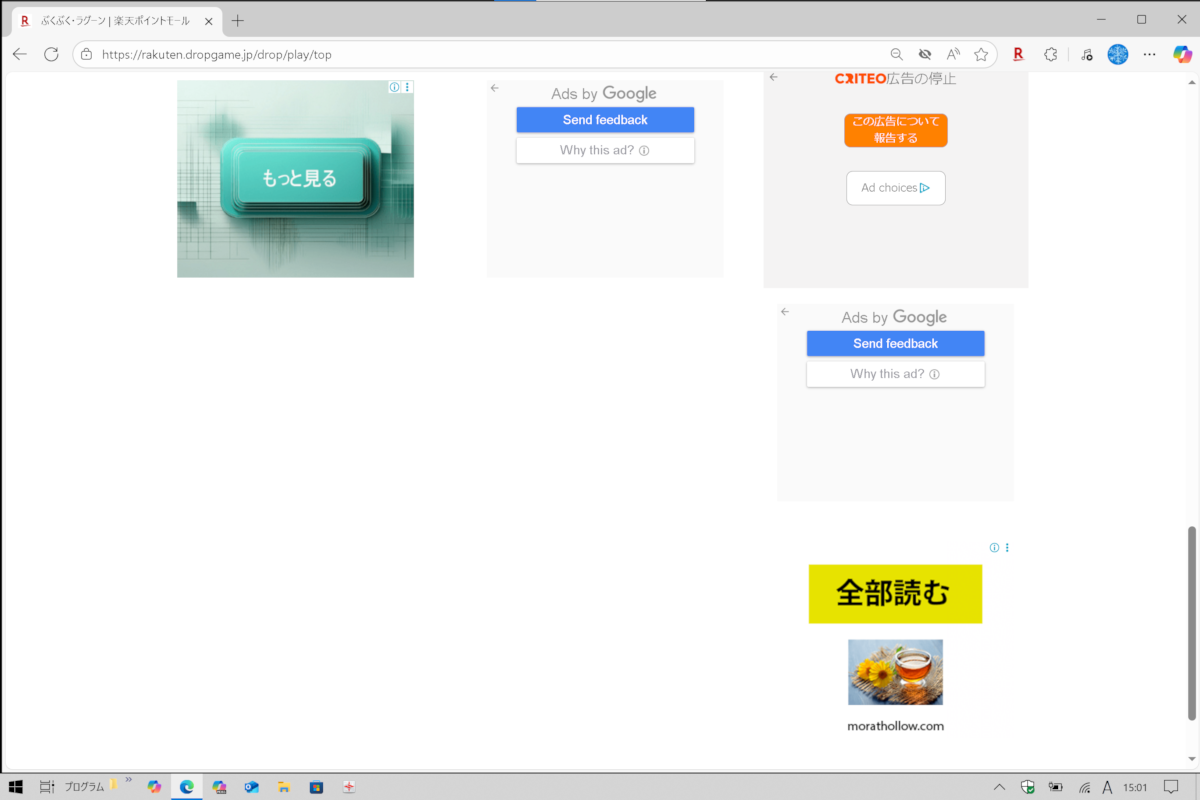Open Edge Settings and more menu
1200x800 pixels.
[1150, 54]
